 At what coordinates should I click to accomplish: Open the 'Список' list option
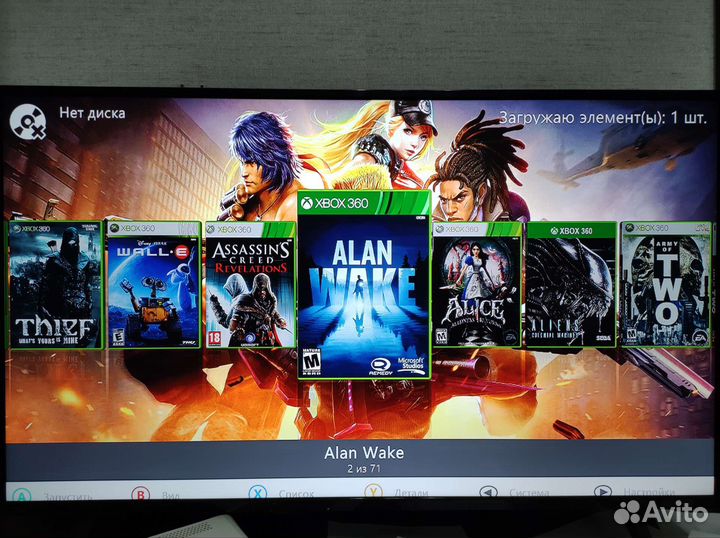click(x=296, y=494)
